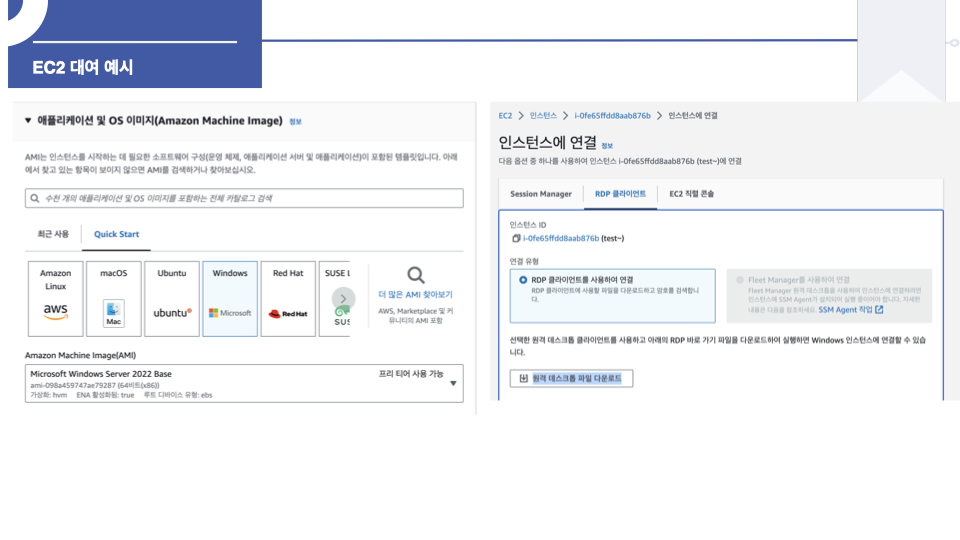Click the Amazon Machine Image(AMI) label
The image size is (960, 540).
[x=80, y=355]
